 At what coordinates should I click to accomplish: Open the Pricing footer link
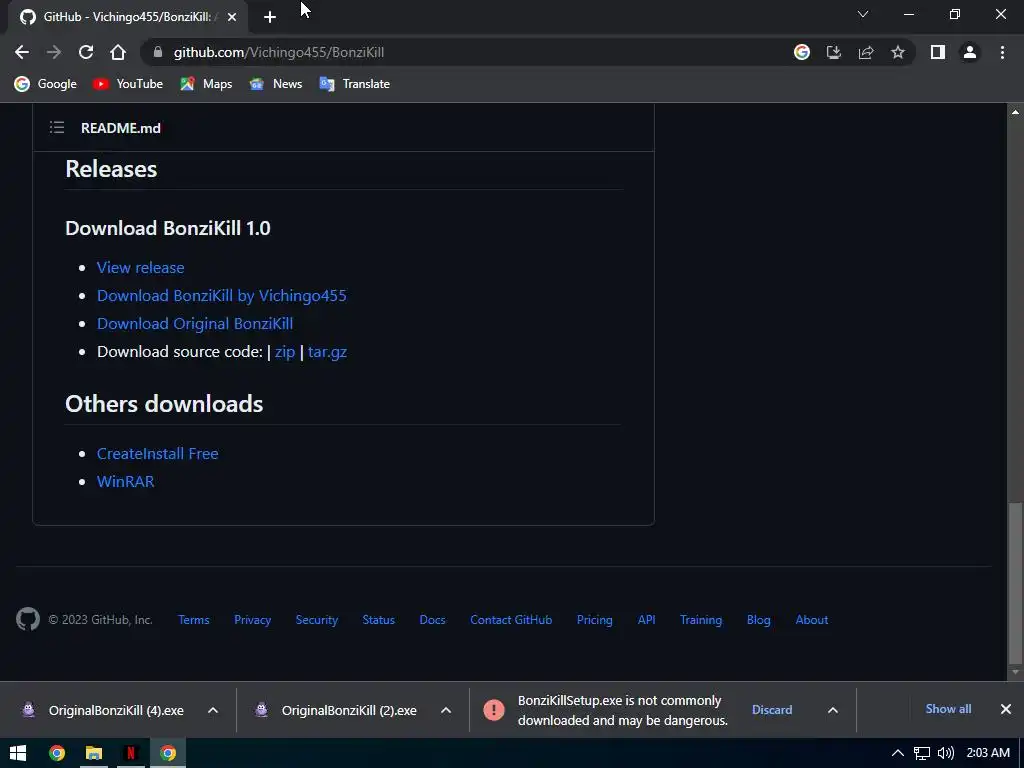[x=594, y=620]
